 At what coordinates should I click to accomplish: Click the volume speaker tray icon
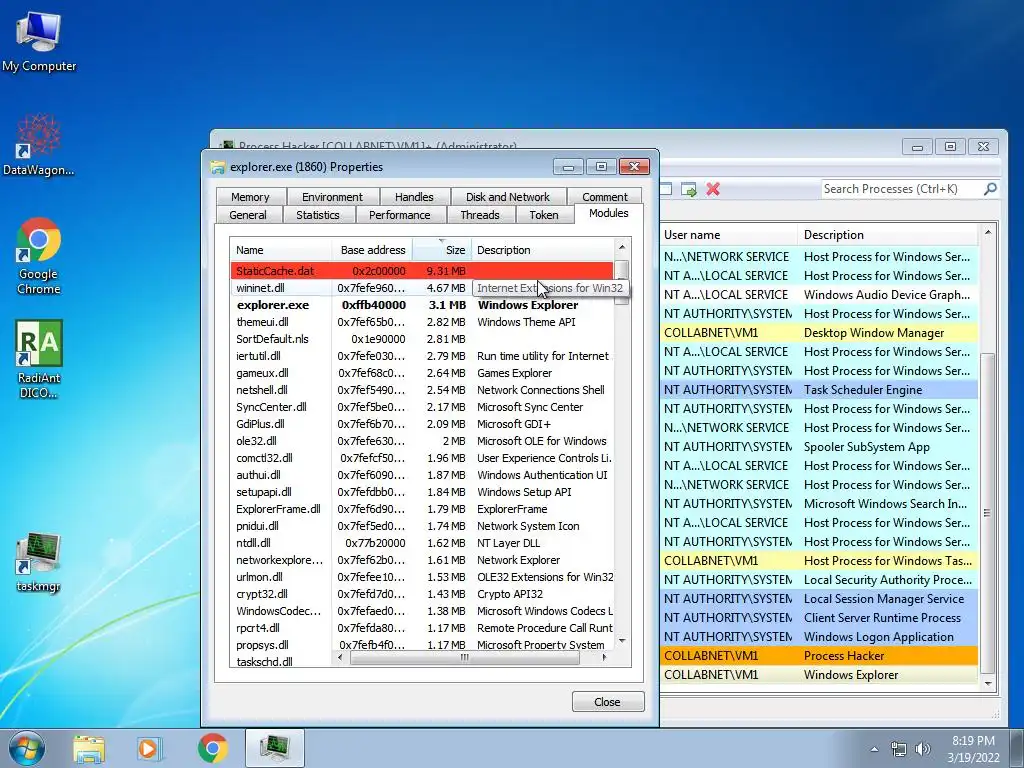[x=923, y=749]
